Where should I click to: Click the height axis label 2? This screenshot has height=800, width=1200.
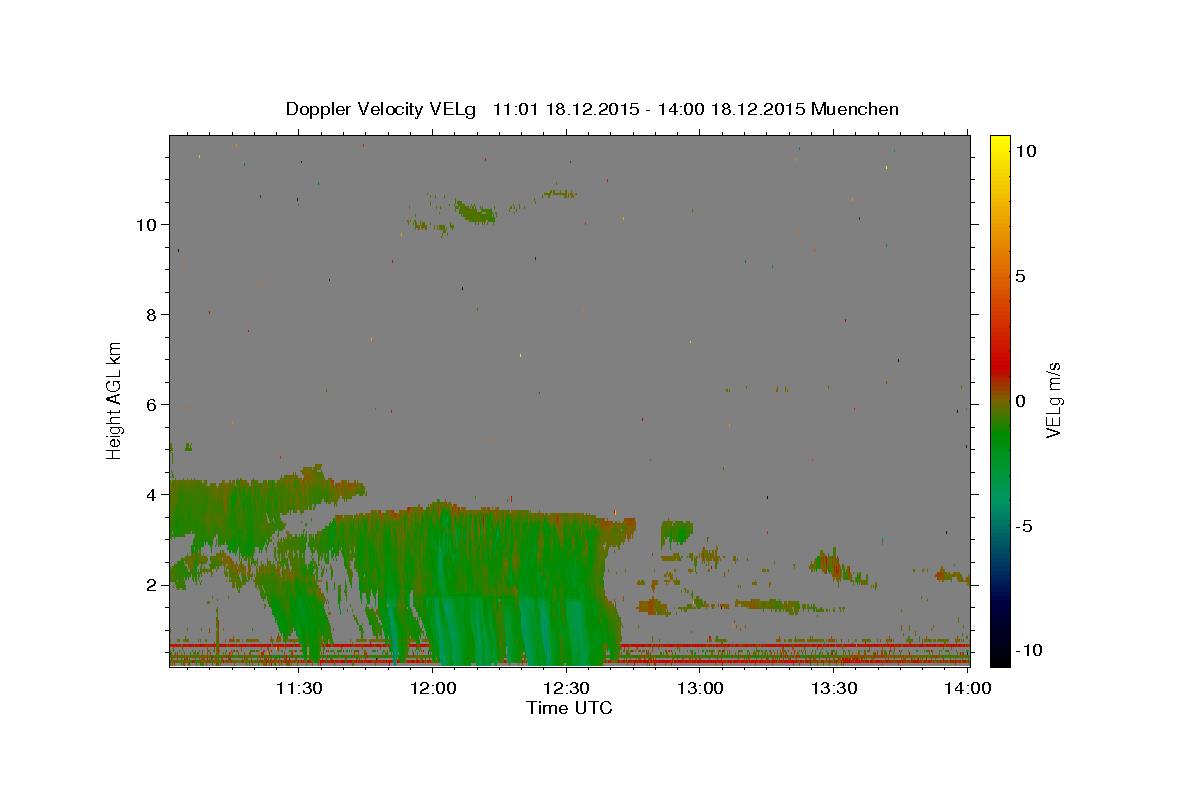pyautogui.click(x=150, y=584)
